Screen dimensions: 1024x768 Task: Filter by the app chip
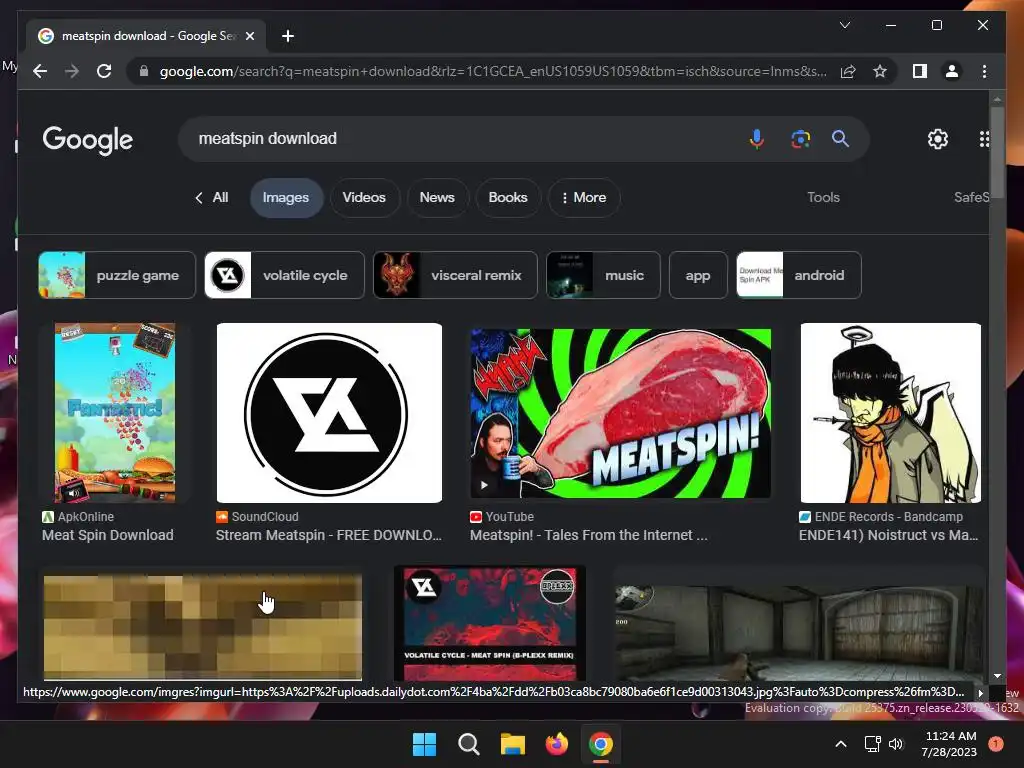(698, 275)
